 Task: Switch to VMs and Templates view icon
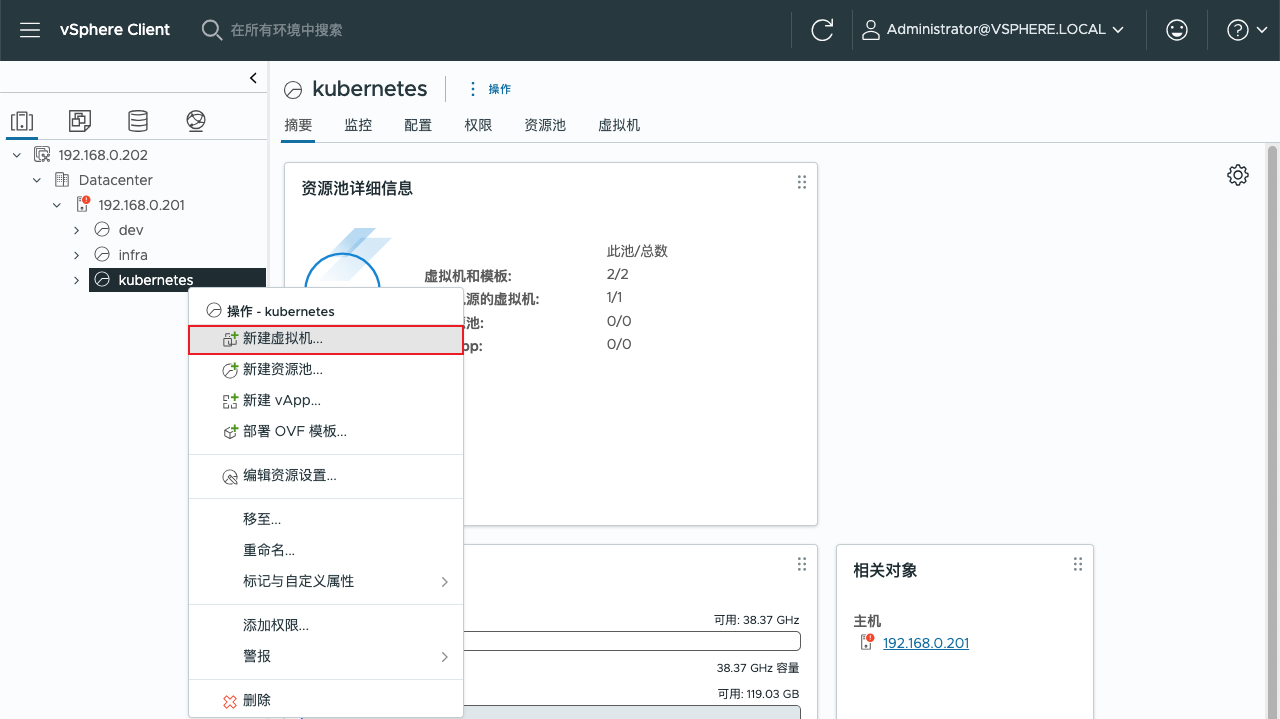80,122
